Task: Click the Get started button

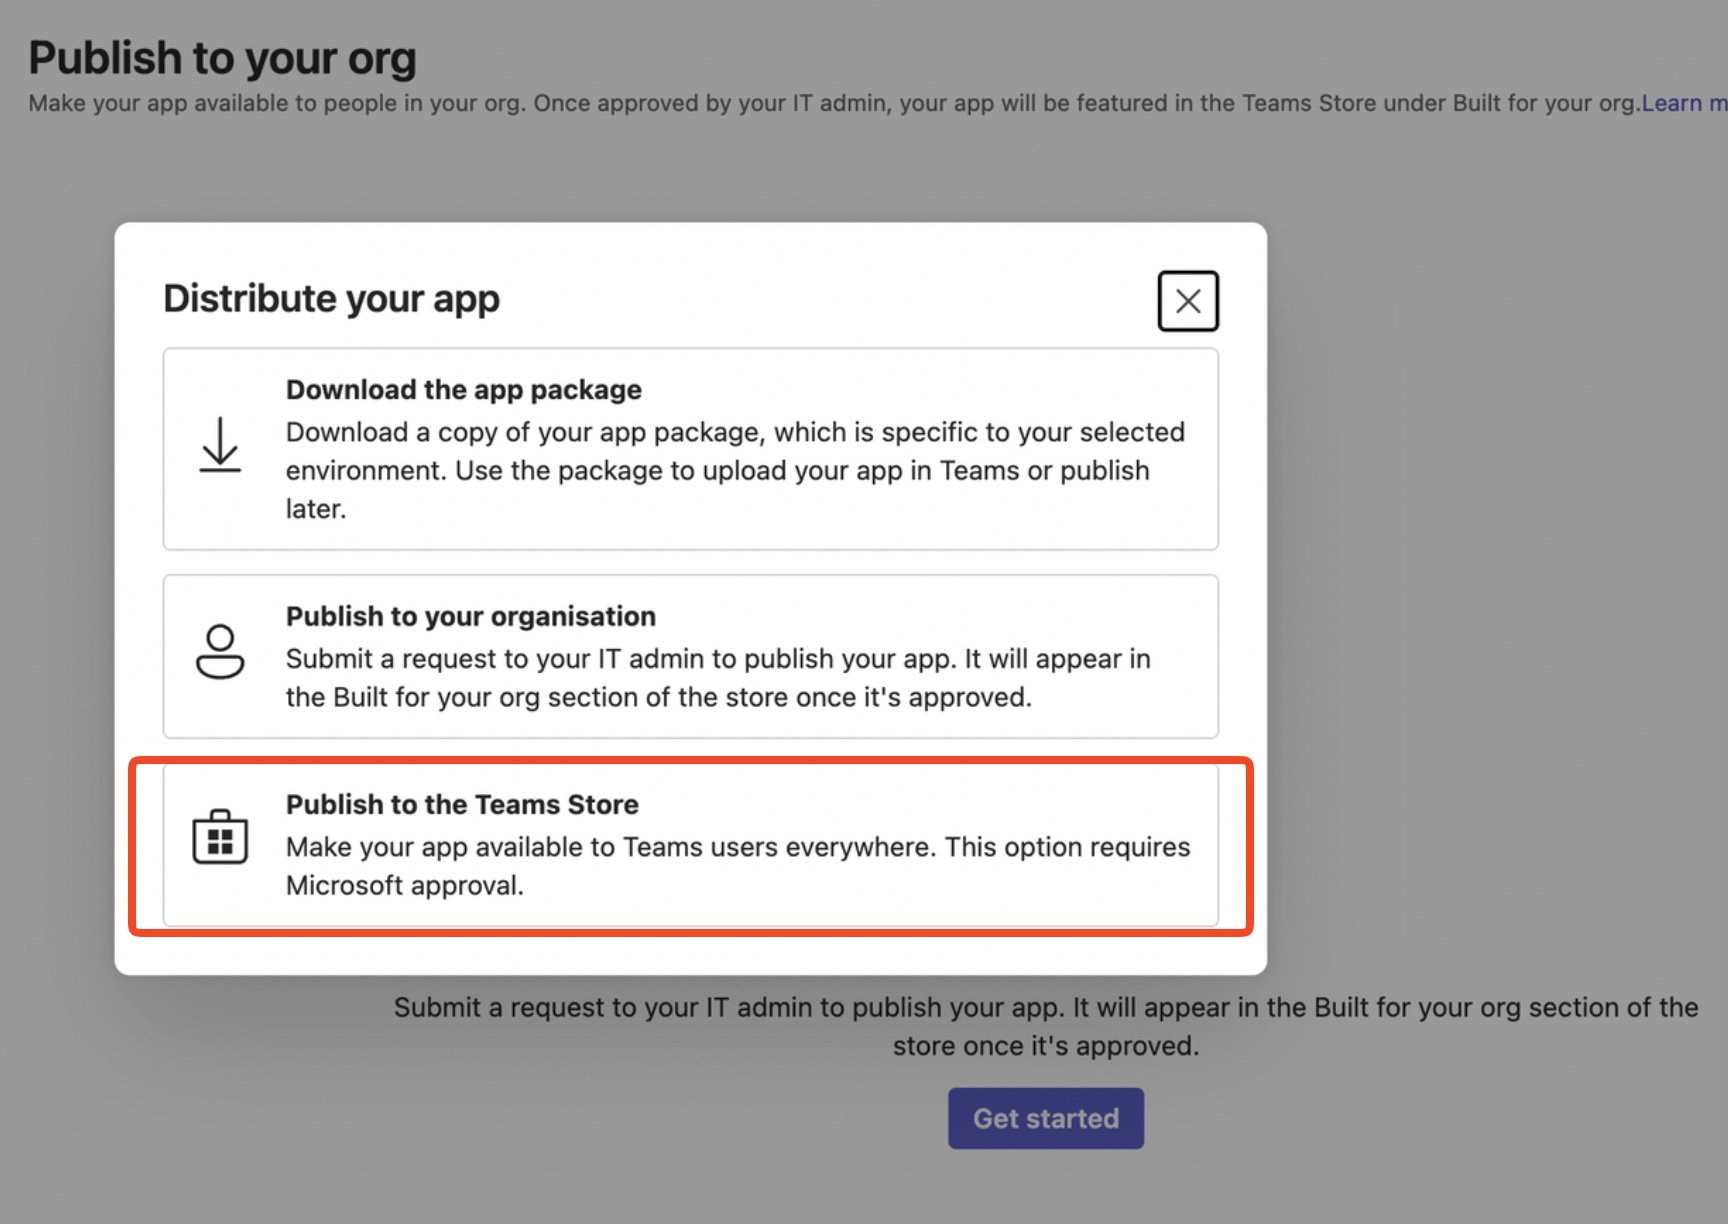Action: pos(1046,1118)
